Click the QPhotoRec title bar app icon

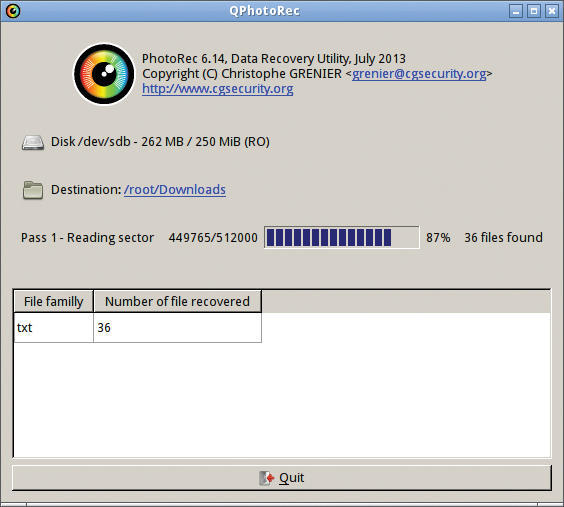coord(13,11)
